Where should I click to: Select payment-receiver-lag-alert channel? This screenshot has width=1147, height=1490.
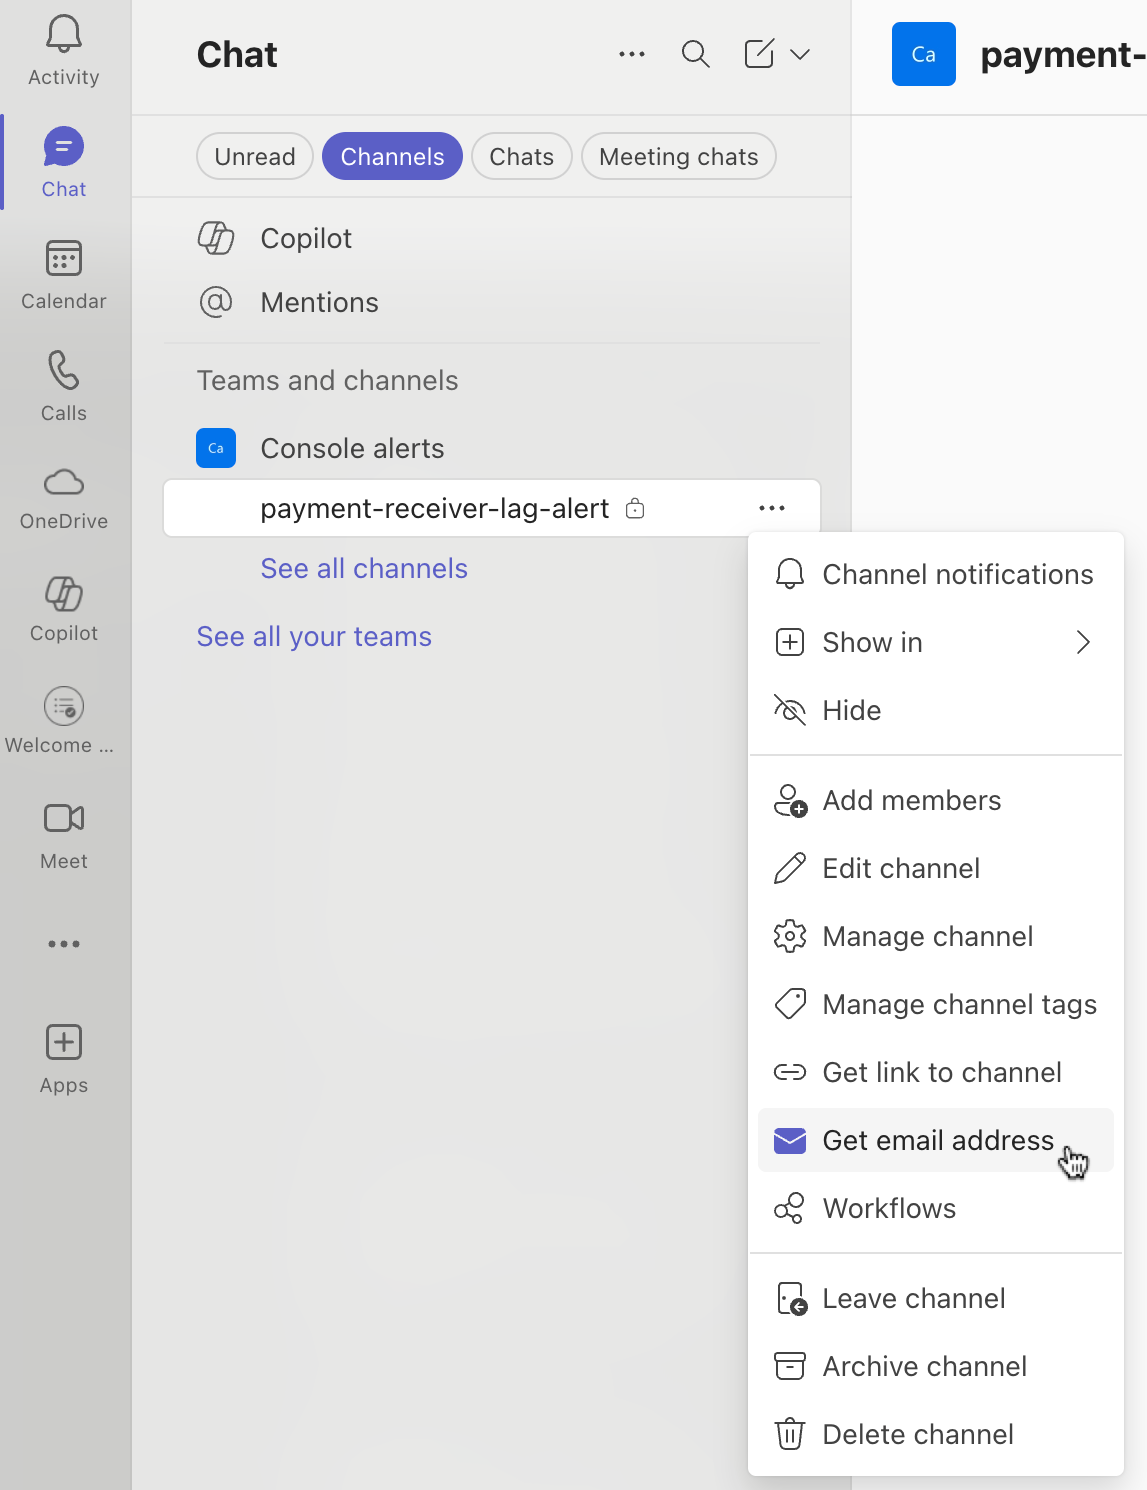(x=491, y=508)
